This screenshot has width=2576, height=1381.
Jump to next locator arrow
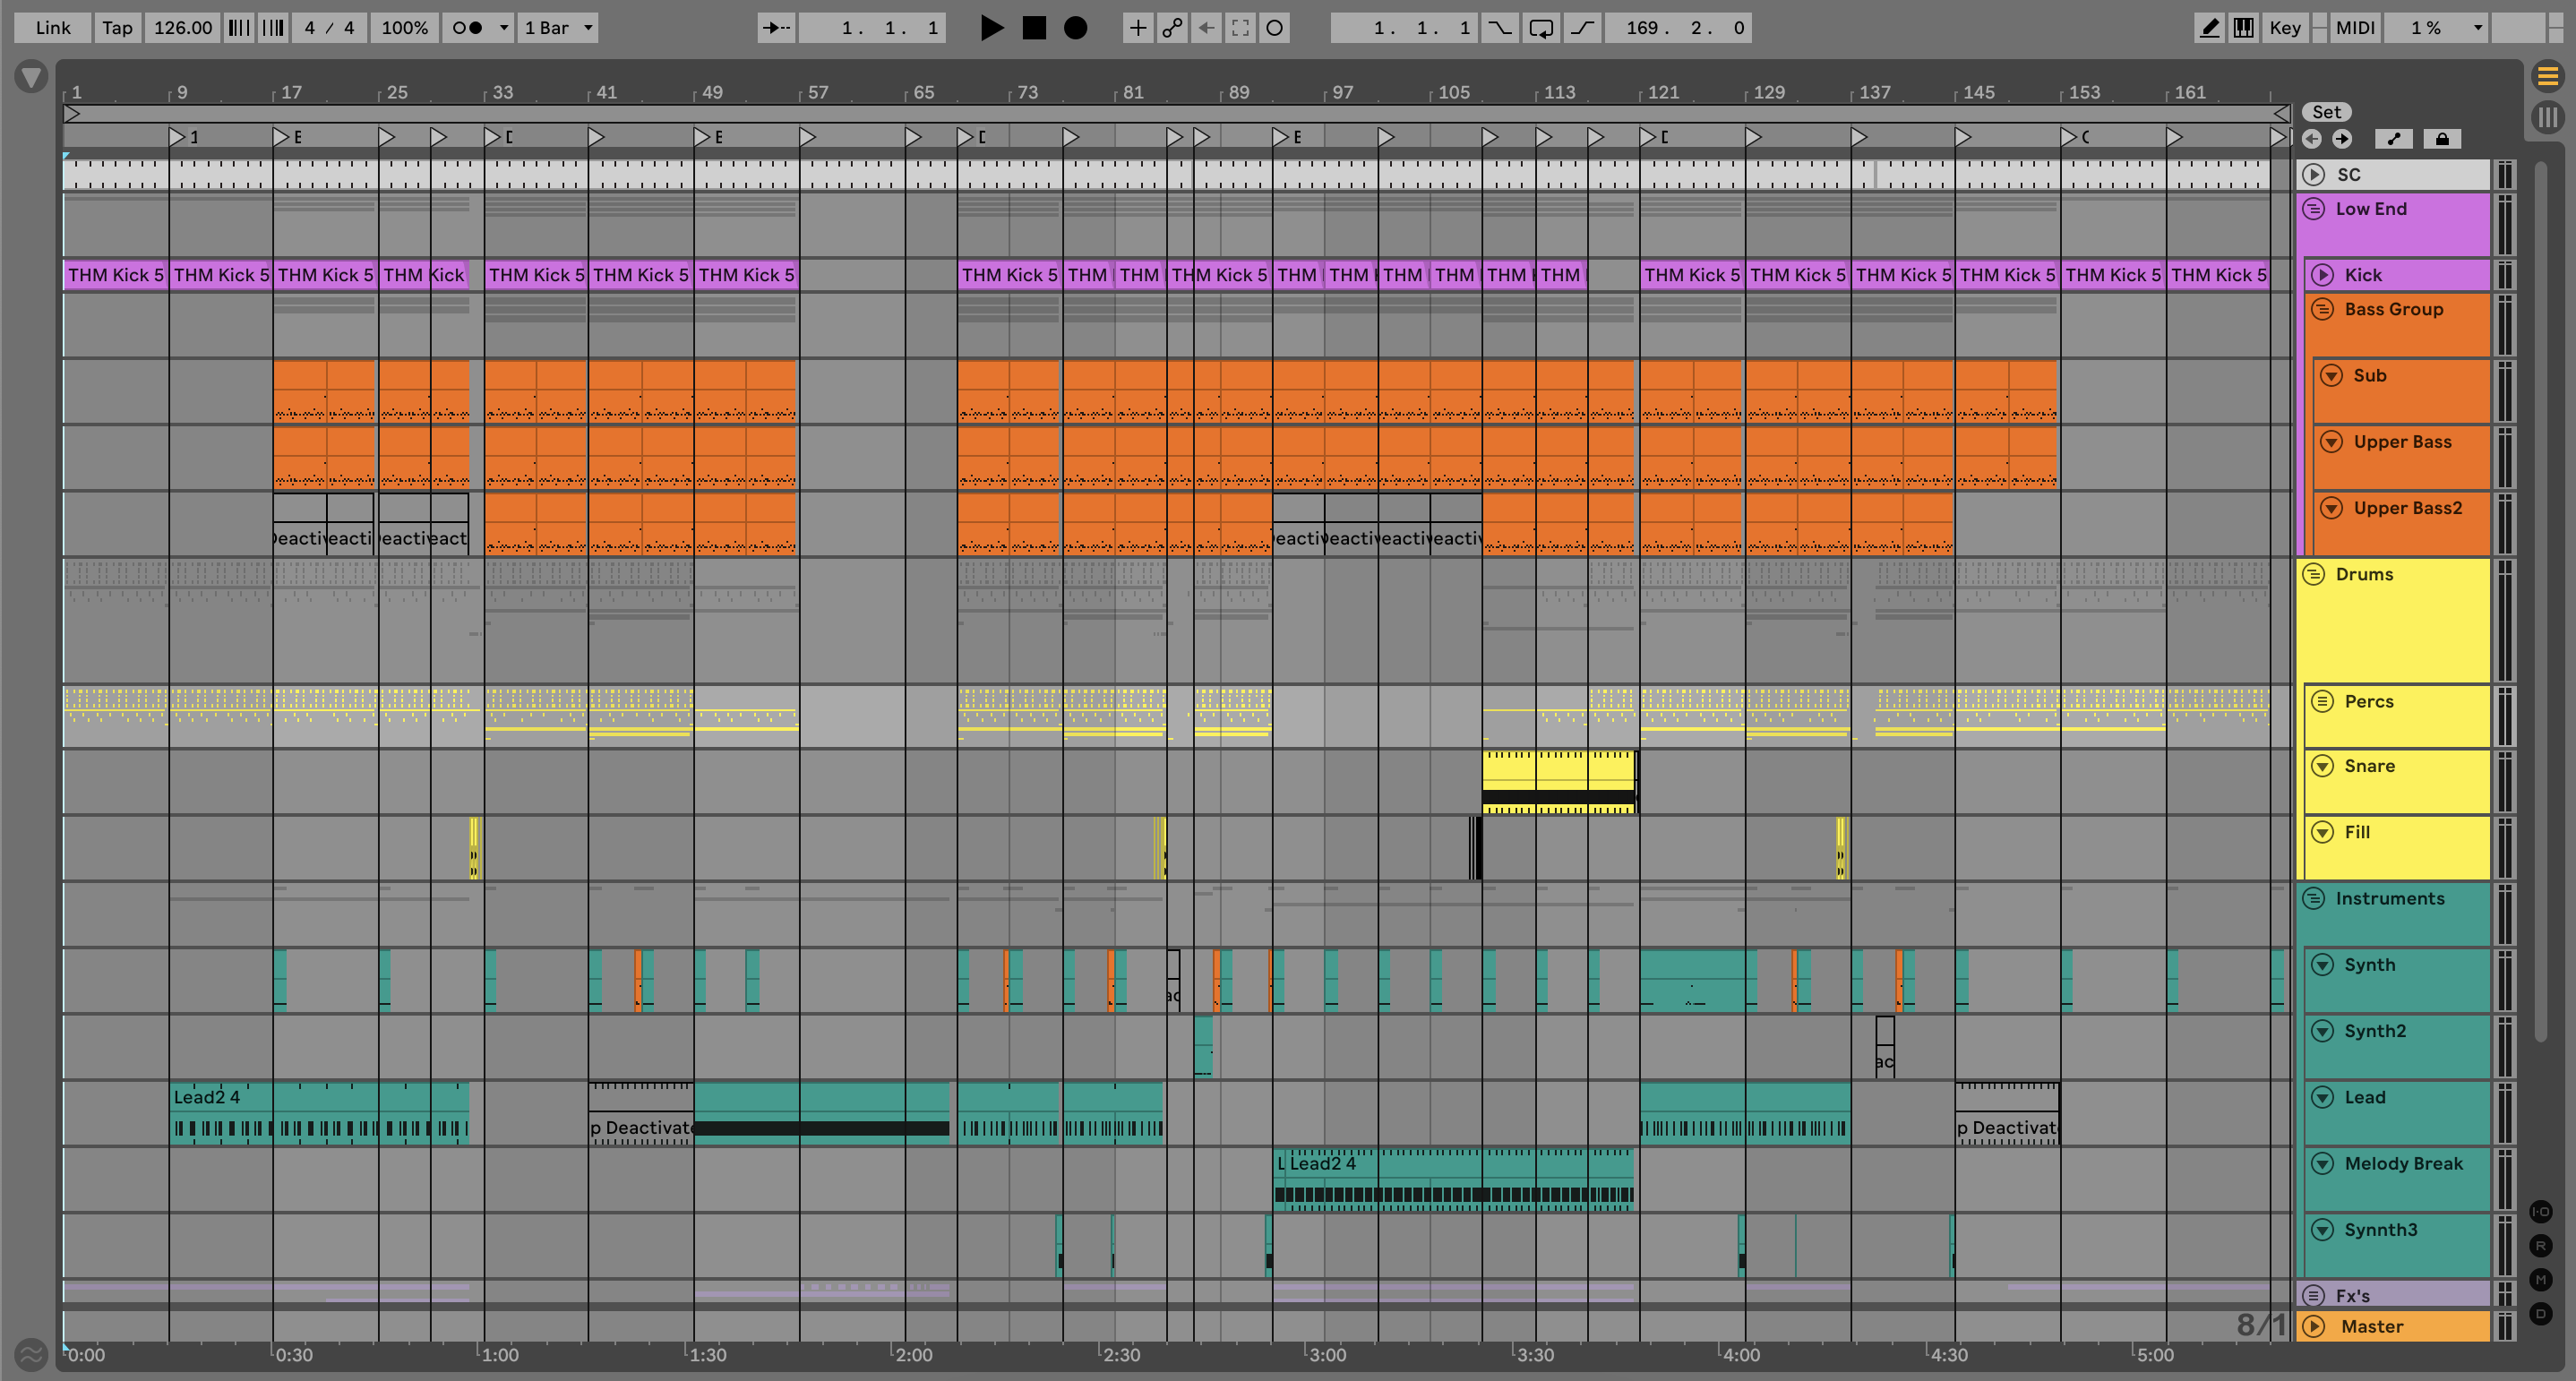click(x=2342, y=139)
